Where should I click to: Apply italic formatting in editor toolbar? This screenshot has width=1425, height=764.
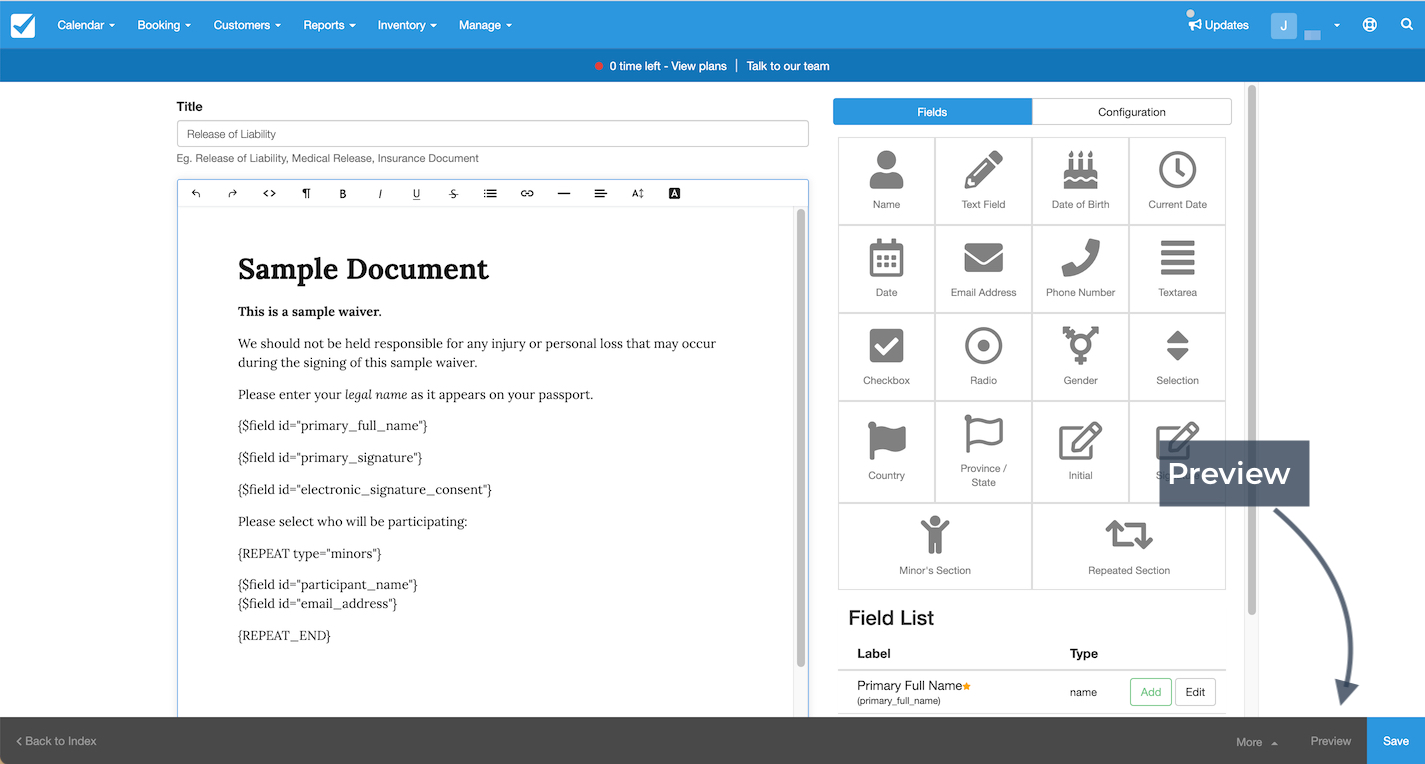[x=380, y=193]
